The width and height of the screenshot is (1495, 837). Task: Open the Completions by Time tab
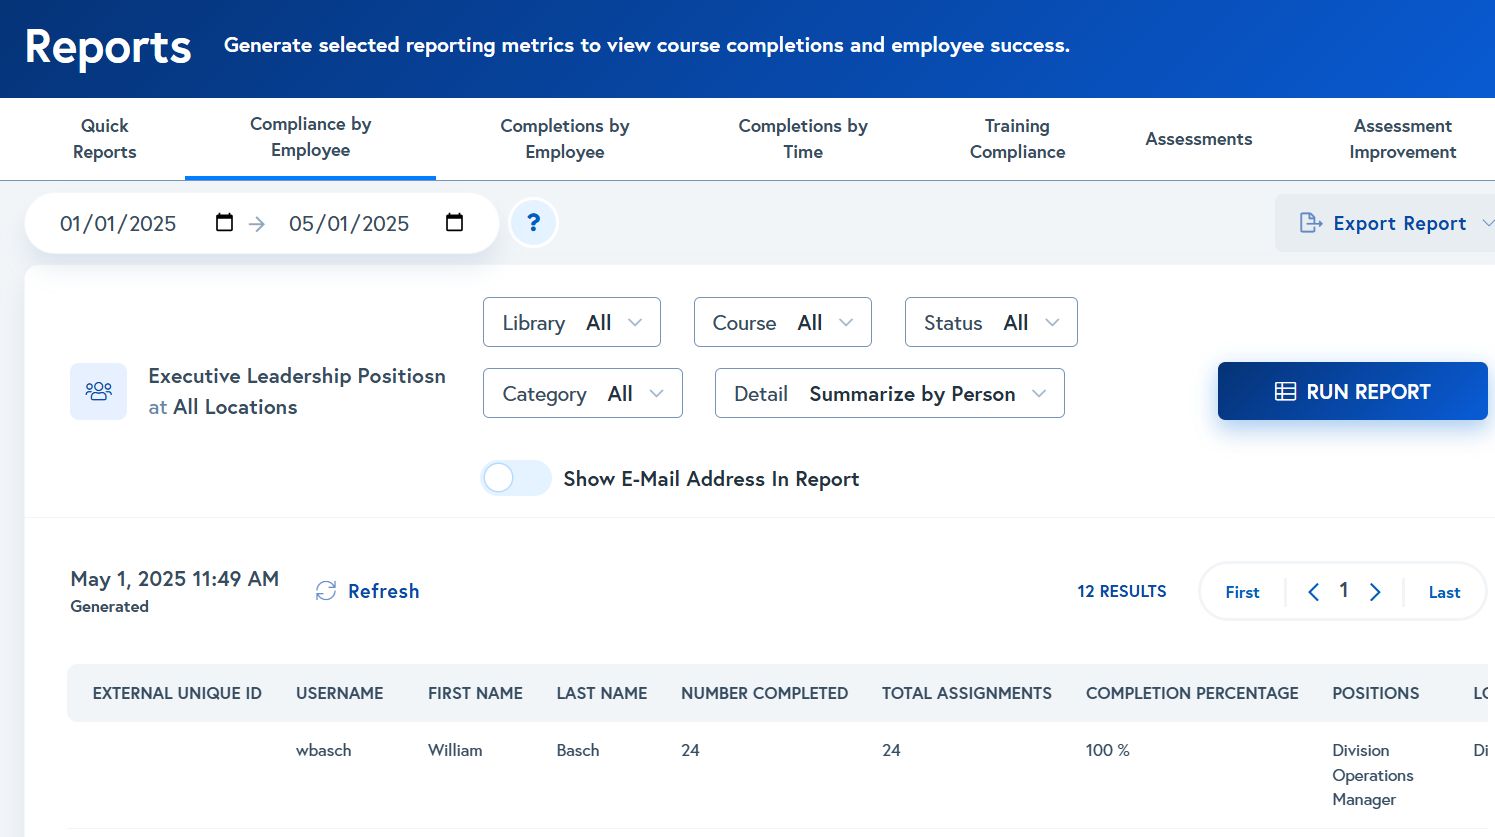[803, 139]
